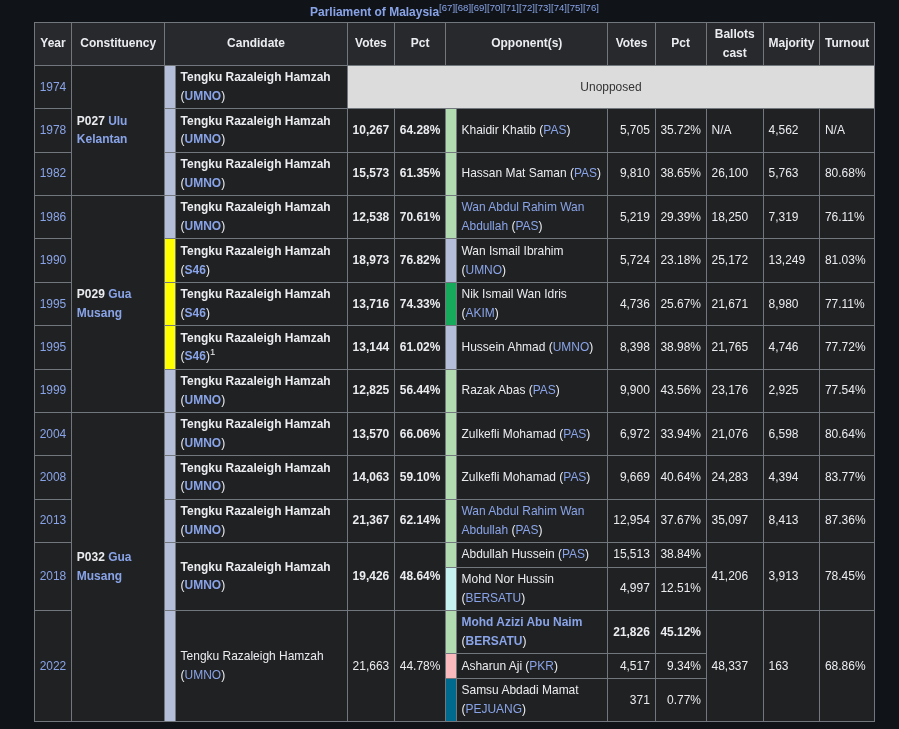The image size is (899, 729).
Task: Open the 1978 election year link
Action: click(53, 130)
